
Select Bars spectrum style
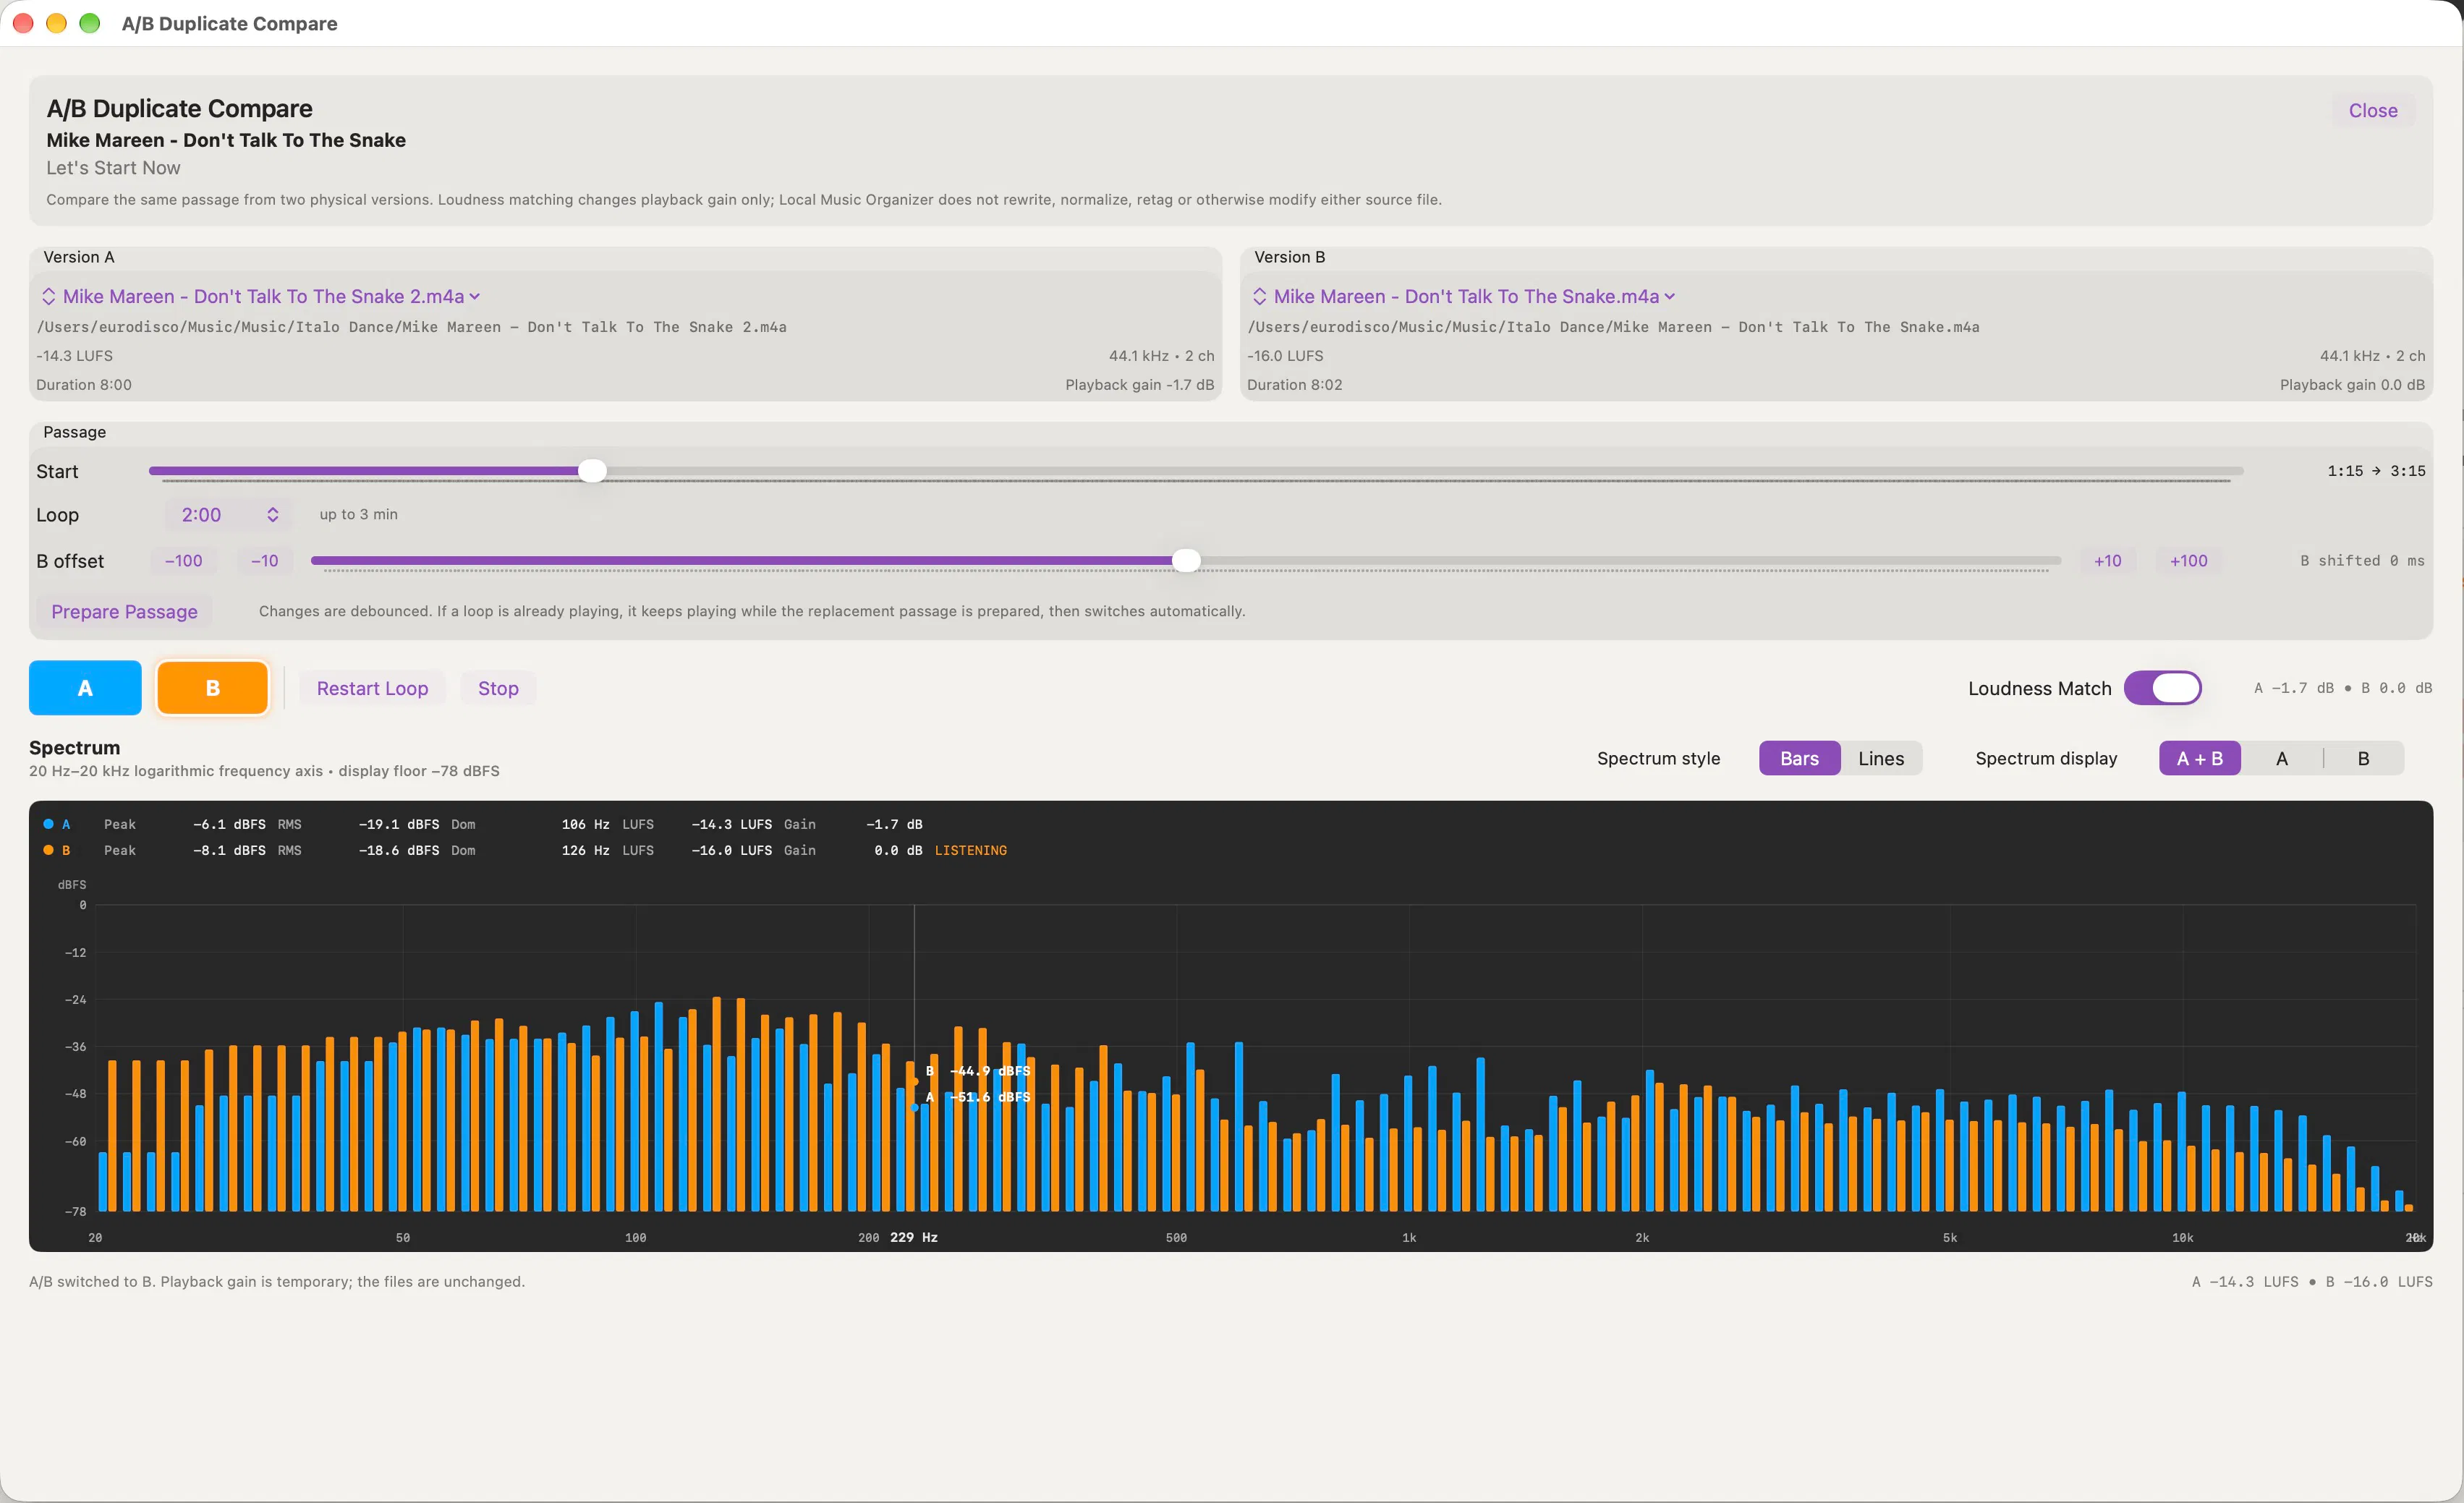pos(1799,758)
